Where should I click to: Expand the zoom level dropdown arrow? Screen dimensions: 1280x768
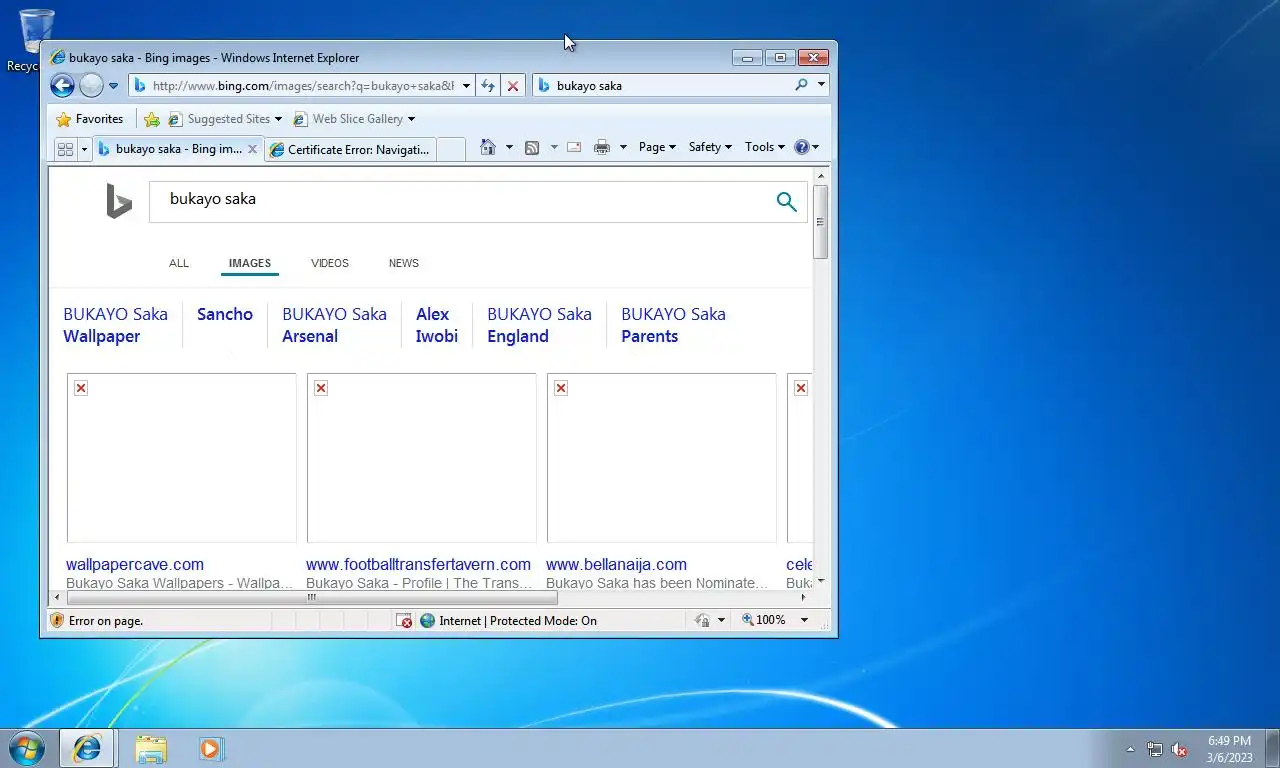coord(804,620)
